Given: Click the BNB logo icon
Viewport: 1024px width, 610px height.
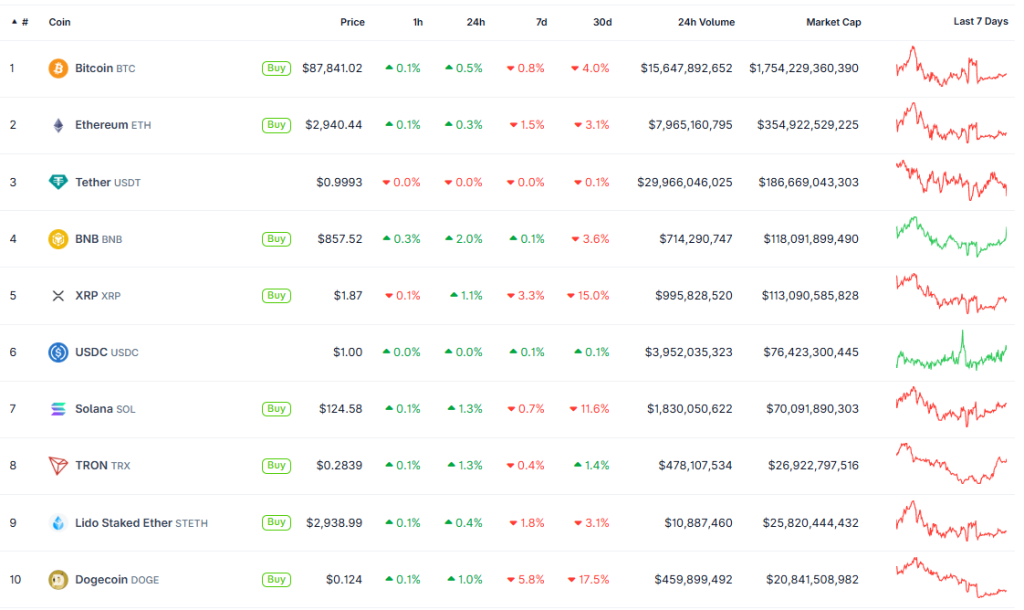Looking at the screenshot, I should tap(58, 239).
